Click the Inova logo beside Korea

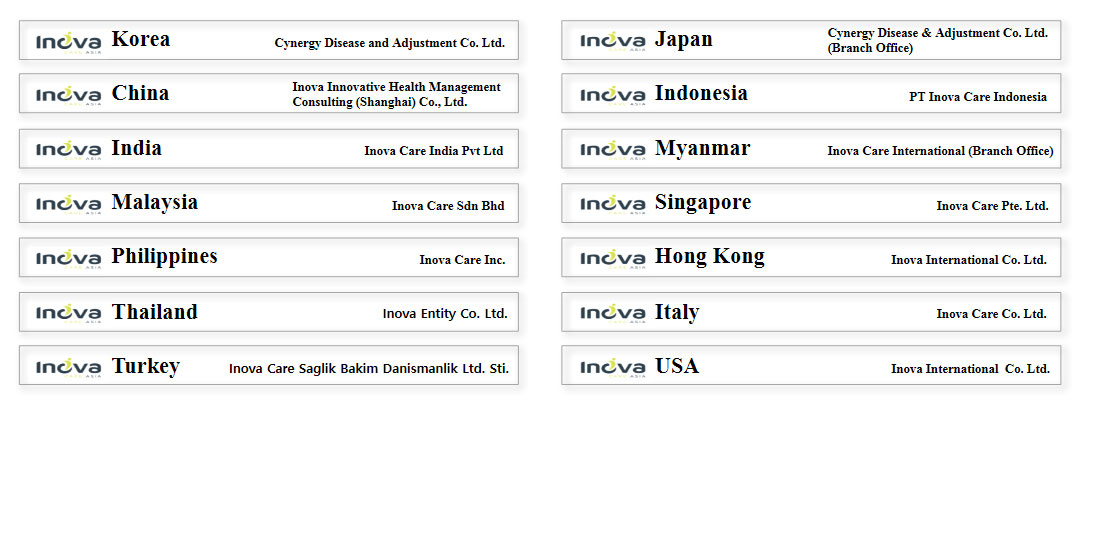[x=68, y=41]
